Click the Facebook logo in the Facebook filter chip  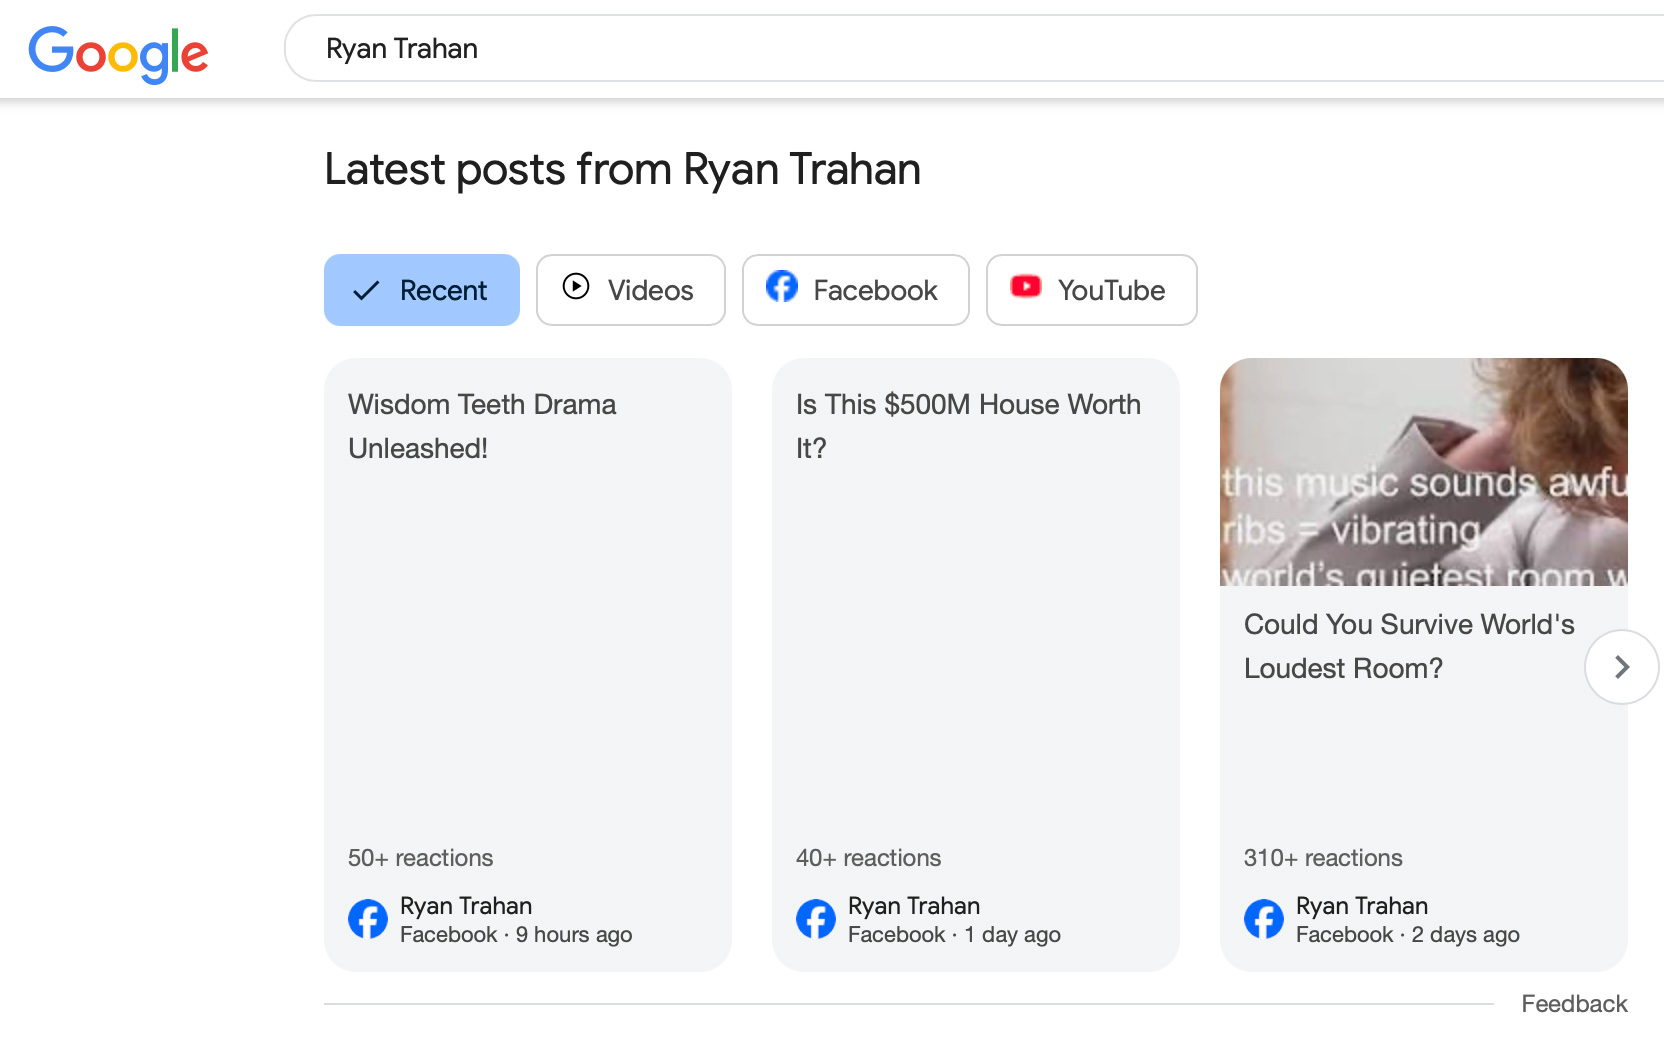pos(783,289)
